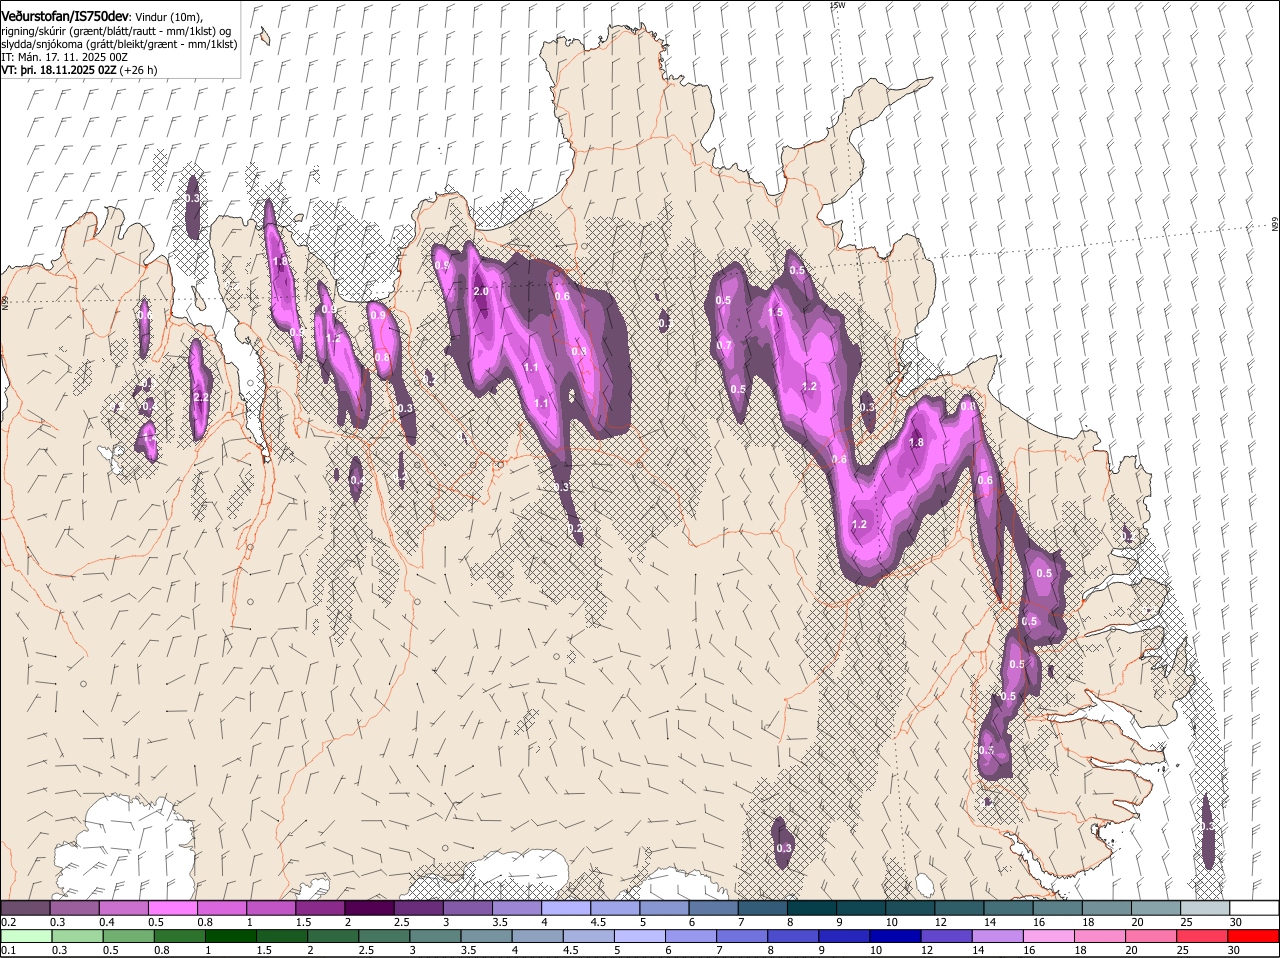Select the 0.1 pale green swatch in lower legend

tap(25, 936)
